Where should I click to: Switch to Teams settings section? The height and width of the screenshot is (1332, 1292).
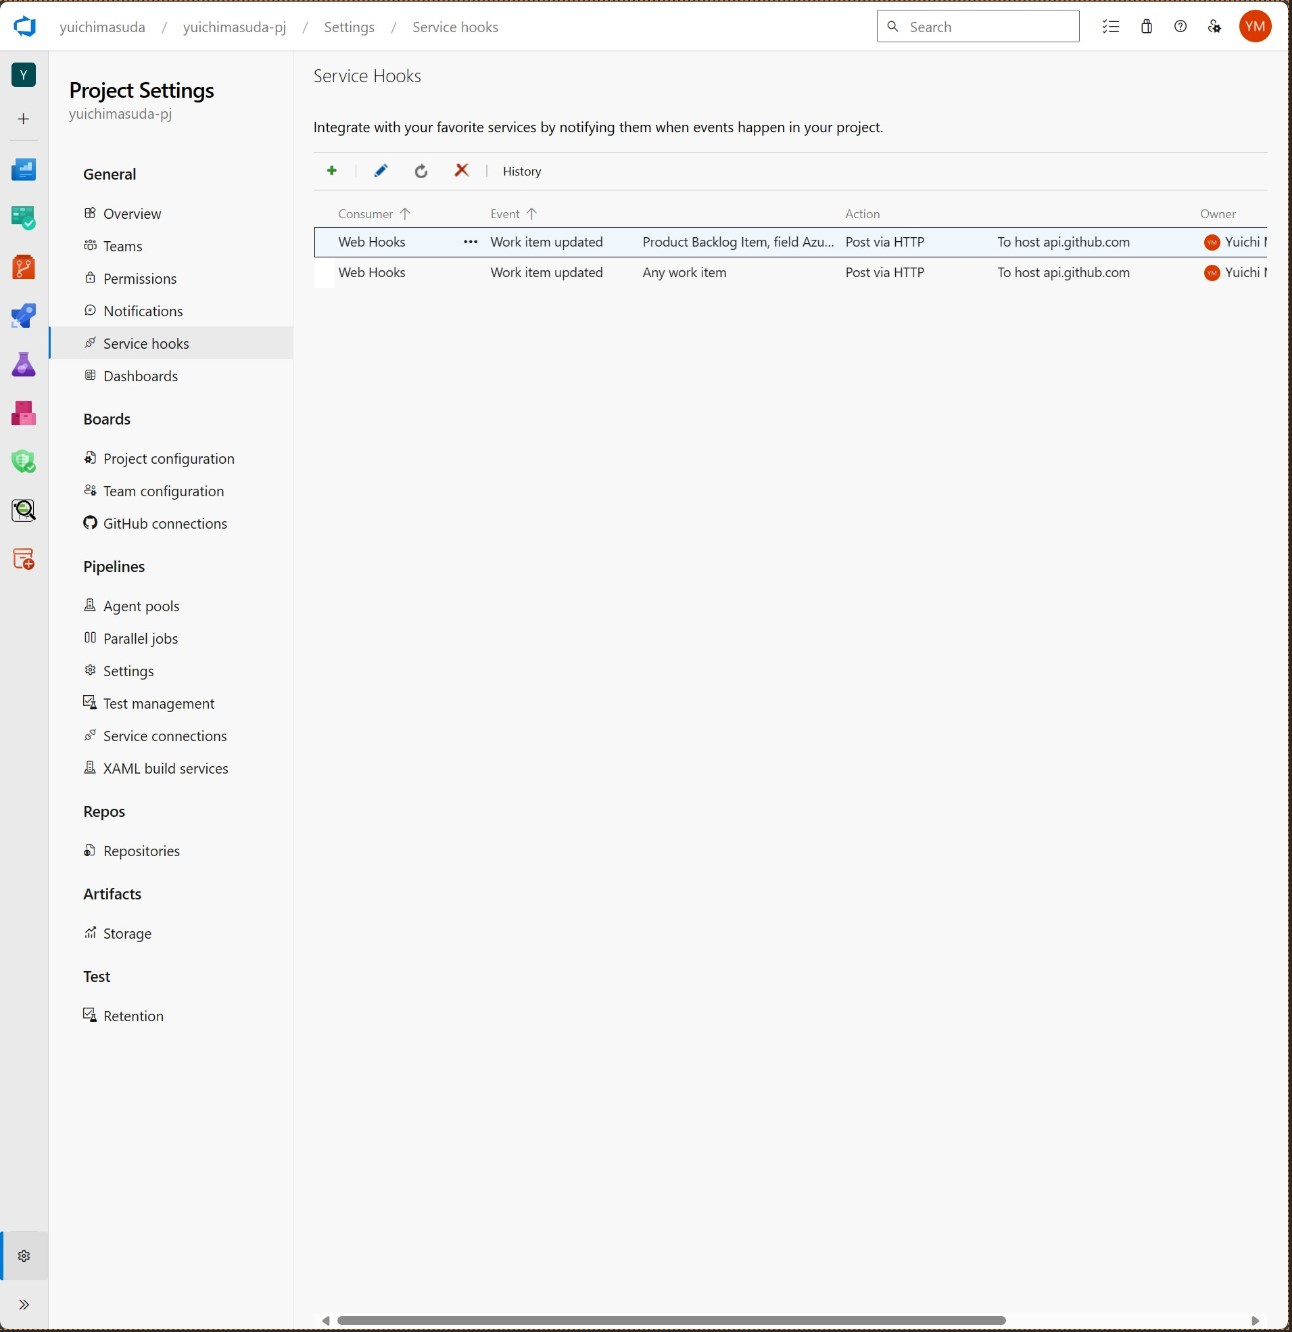pos(122,245)
